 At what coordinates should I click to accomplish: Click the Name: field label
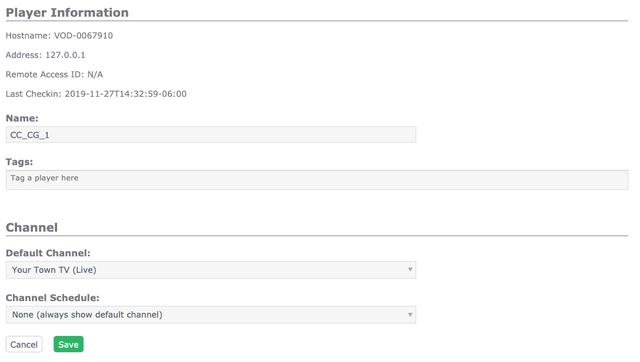[22, 118]
